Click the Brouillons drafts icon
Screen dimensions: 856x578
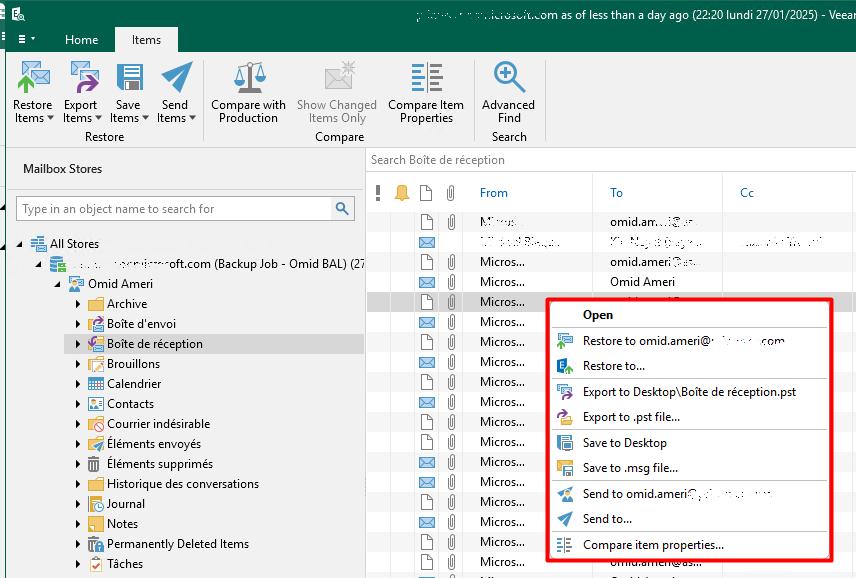point(96,364)
